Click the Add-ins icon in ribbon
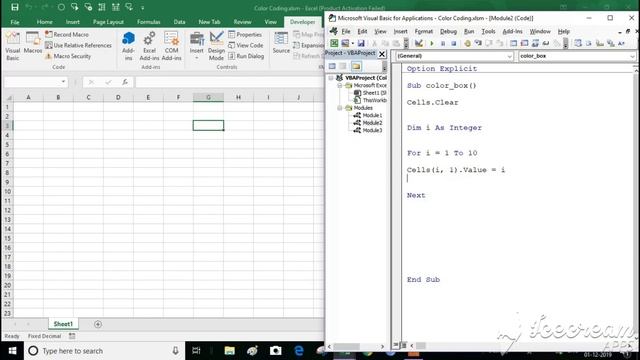Screen dimensions: 640x360 (x=128, y=46)
